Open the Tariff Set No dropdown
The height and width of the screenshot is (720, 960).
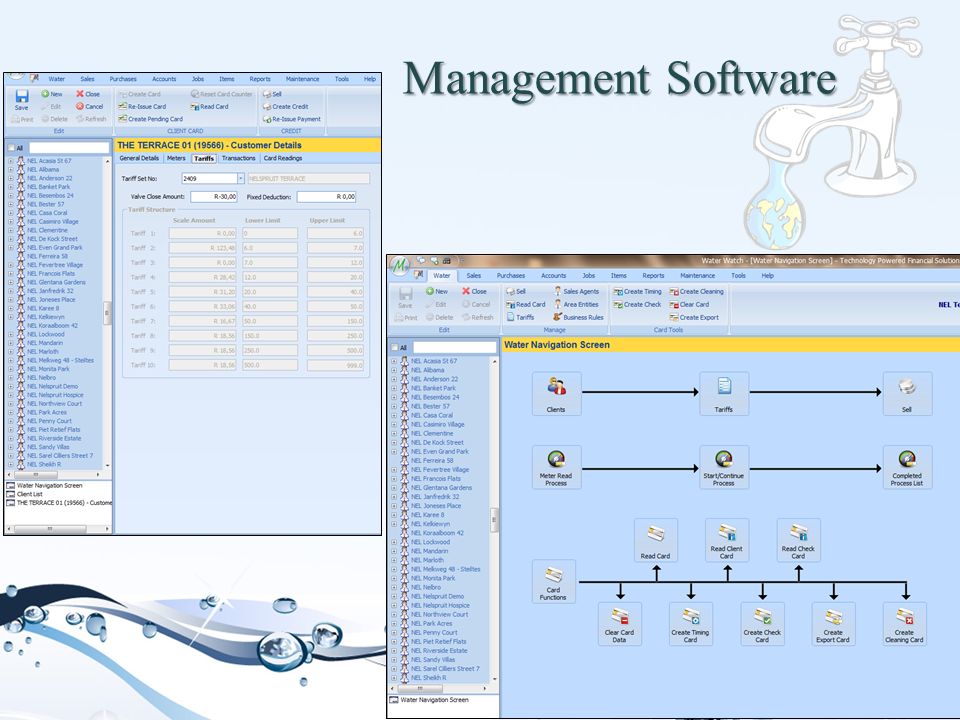[x=241, y=179]
